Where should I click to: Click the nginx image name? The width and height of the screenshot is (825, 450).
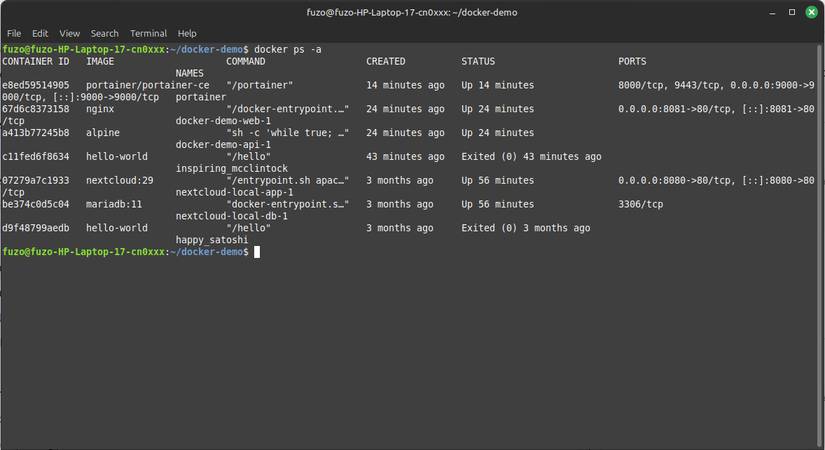point(100,109)
